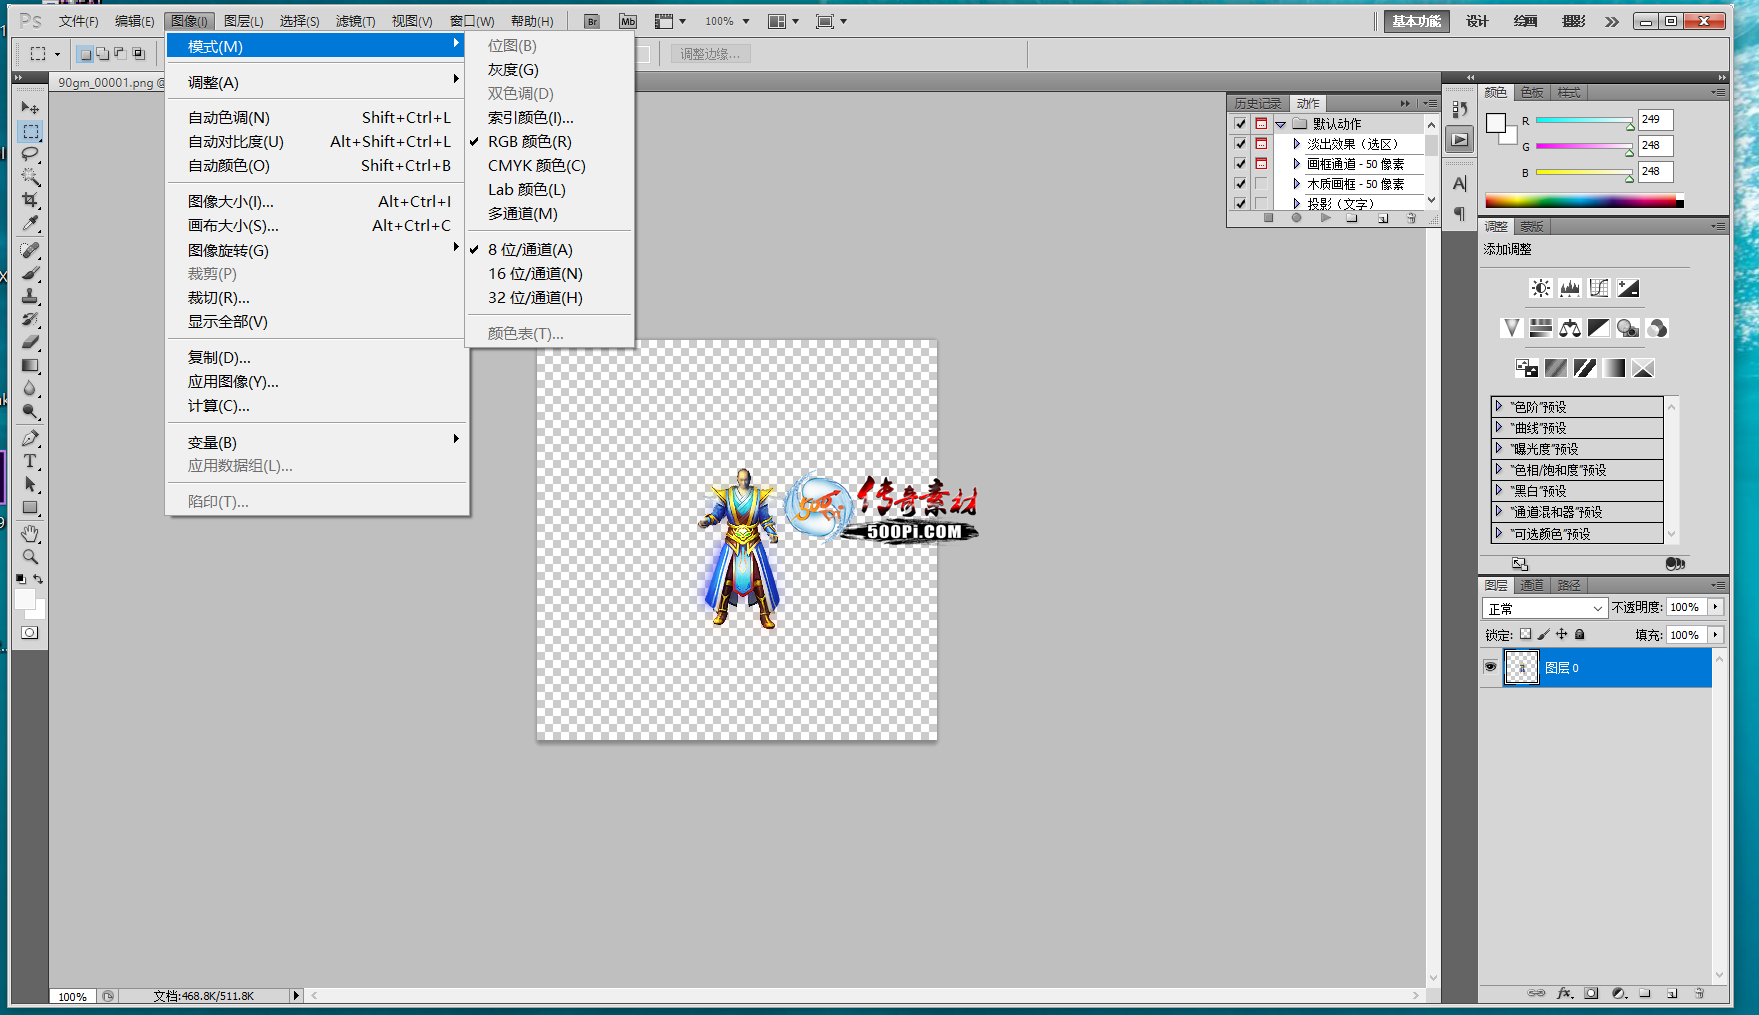
Task: Collapse the 默认动作 folder
Action: pyautogui.click(x=1280, y=124)
